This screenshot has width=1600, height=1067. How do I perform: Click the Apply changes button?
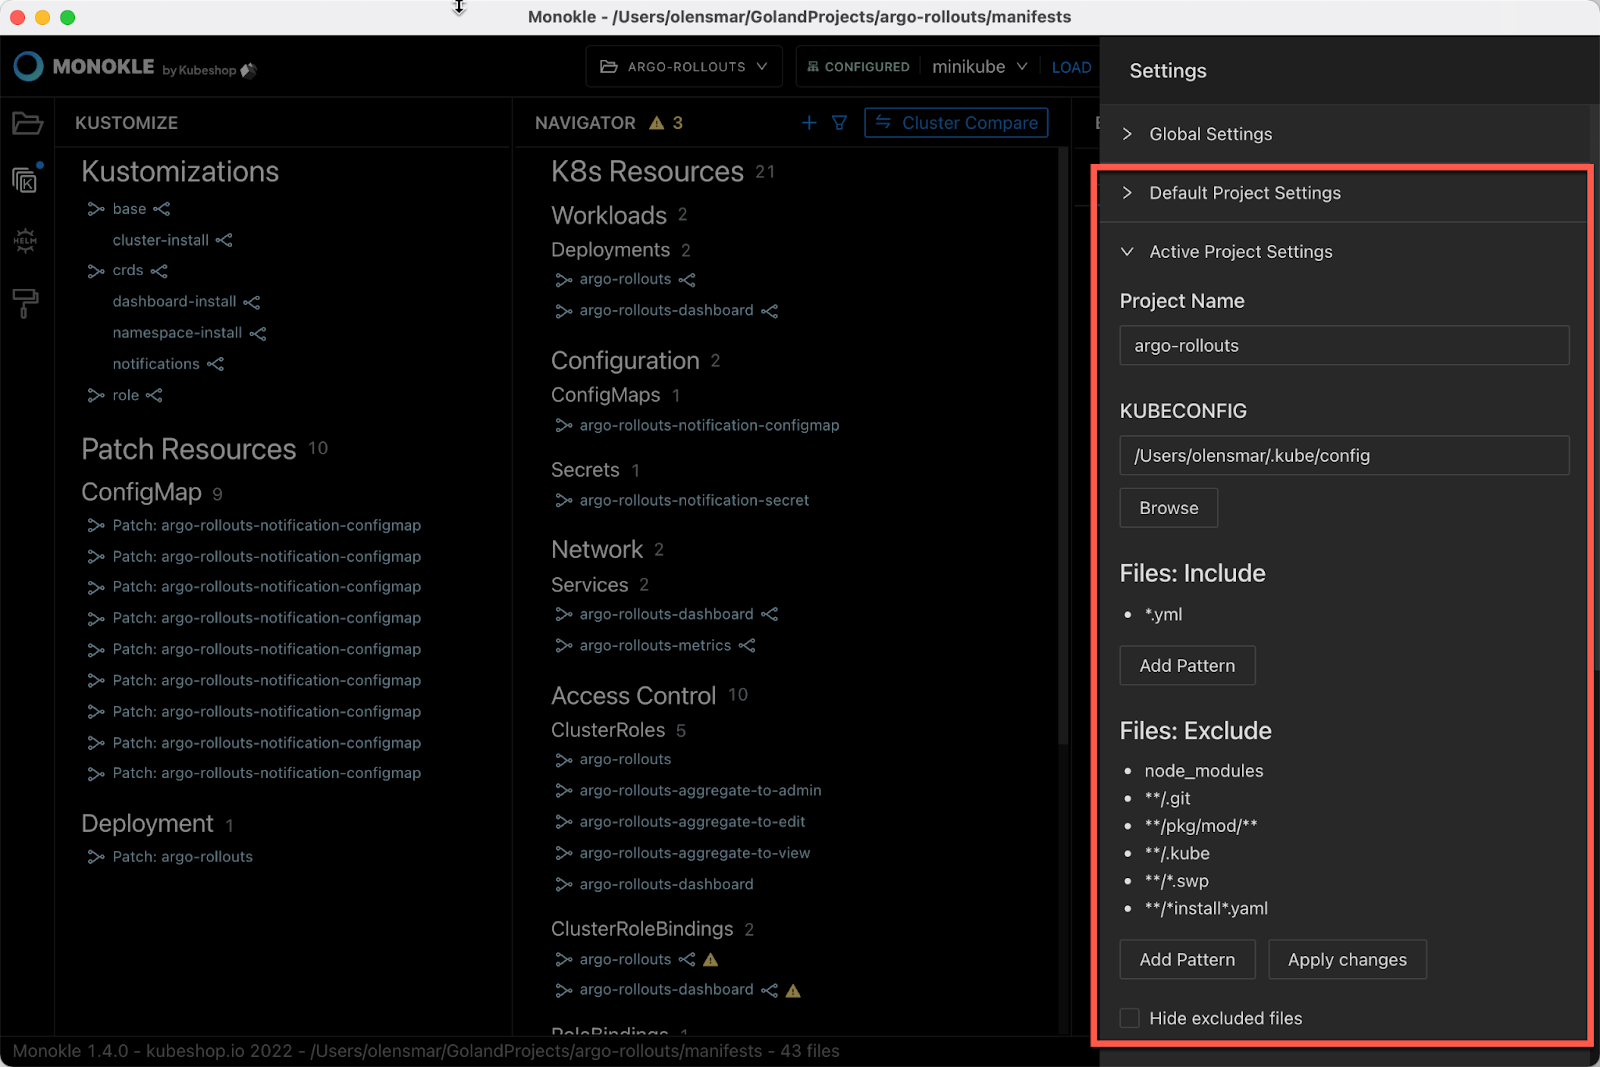click(1347, 960)
